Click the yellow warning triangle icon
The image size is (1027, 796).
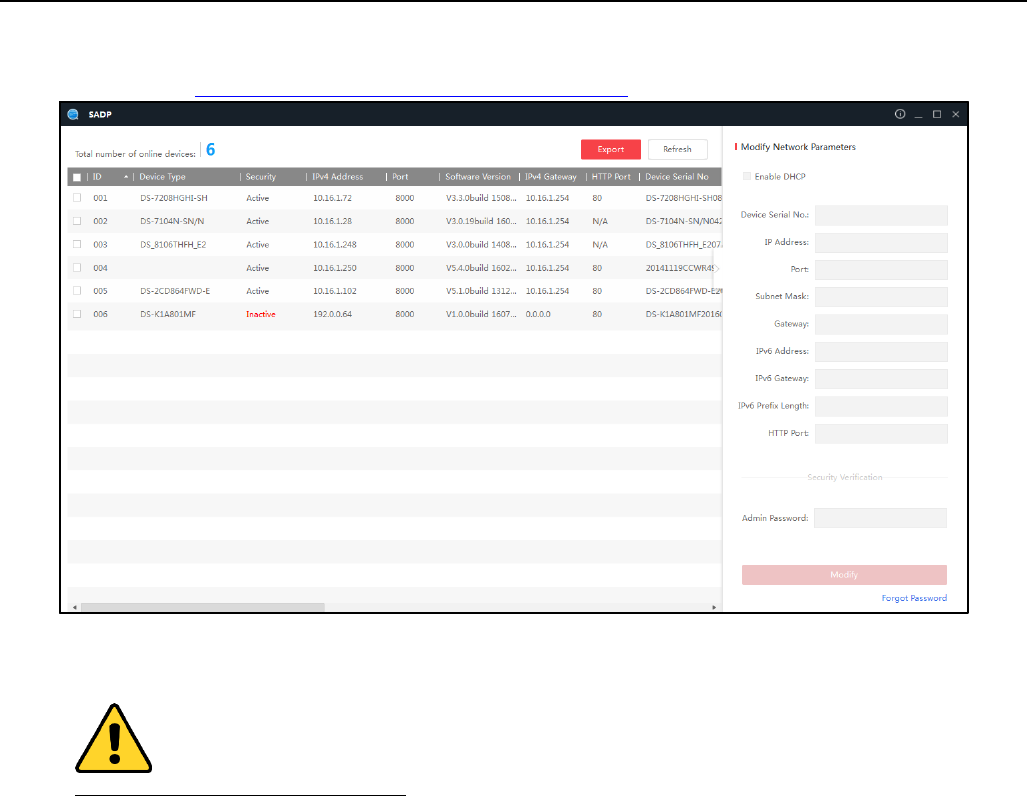click(114, 738)
